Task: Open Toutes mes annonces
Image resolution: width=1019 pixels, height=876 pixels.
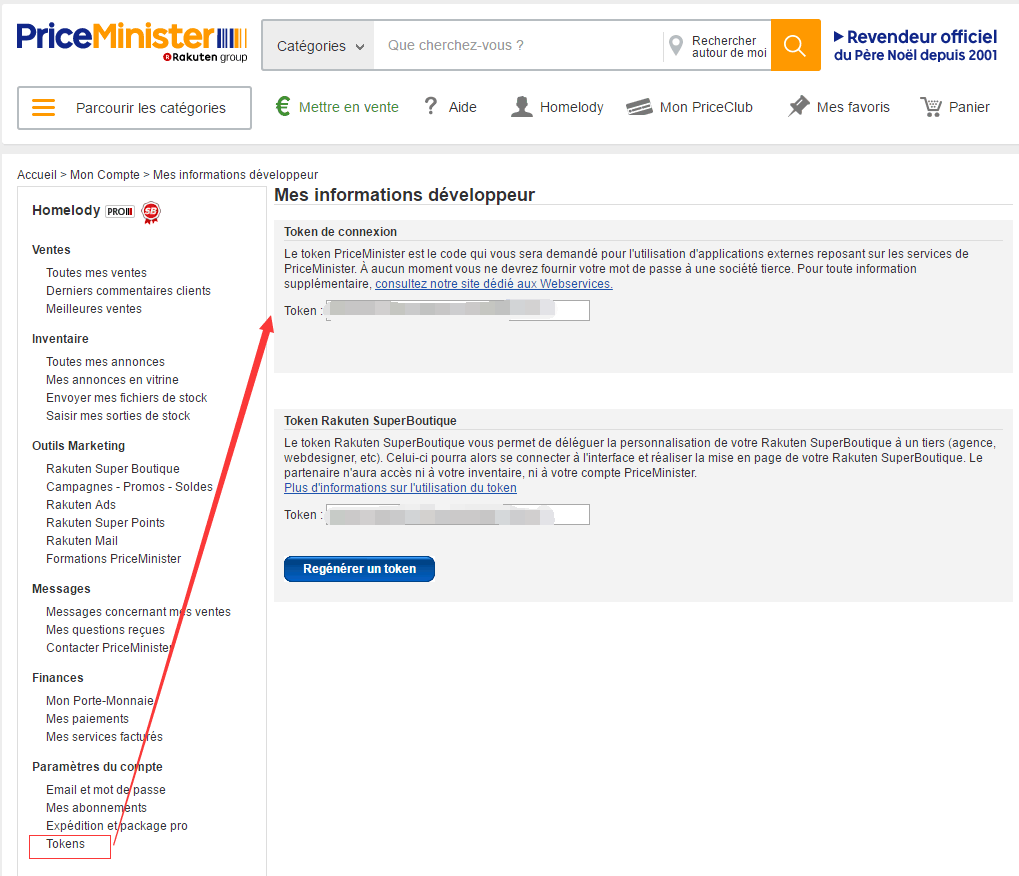Action: coord(105,362)
